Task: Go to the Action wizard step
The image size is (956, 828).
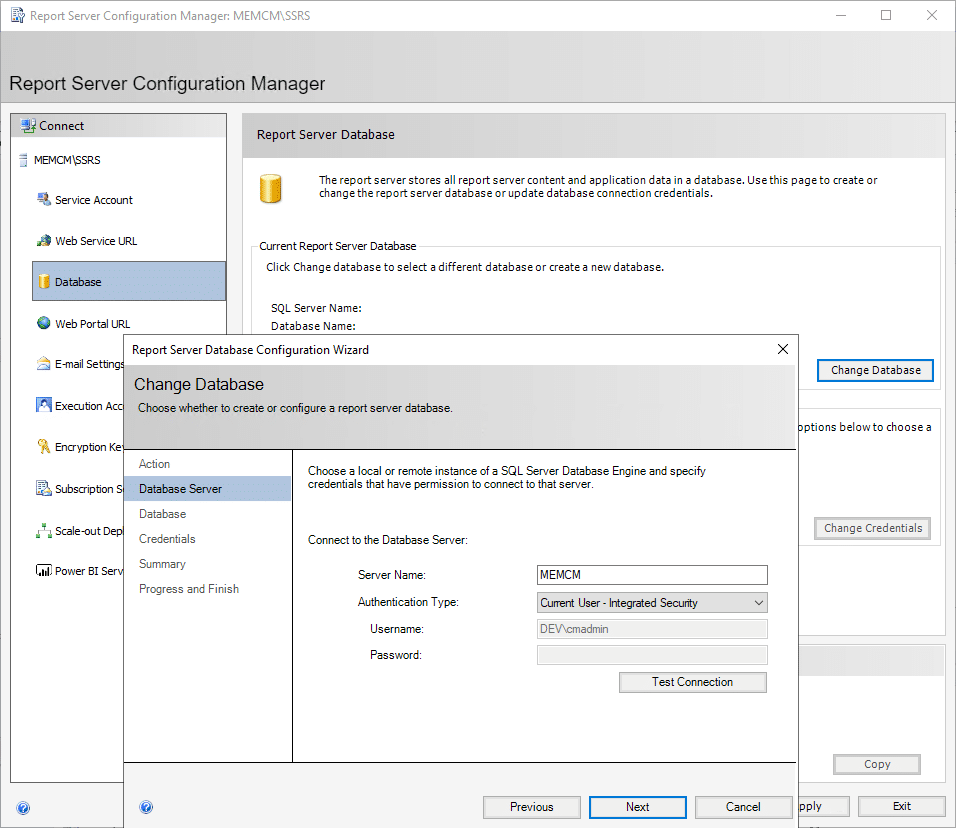Action: point(155,464)
